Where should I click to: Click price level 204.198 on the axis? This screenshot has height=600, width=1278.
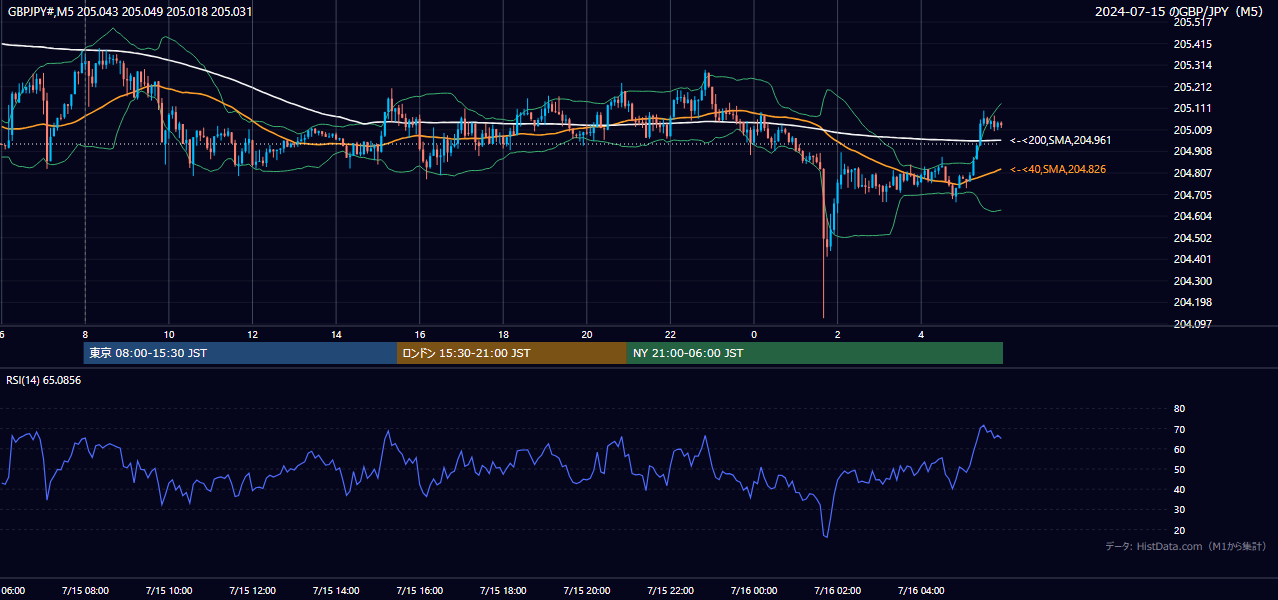coord(1192,302)
